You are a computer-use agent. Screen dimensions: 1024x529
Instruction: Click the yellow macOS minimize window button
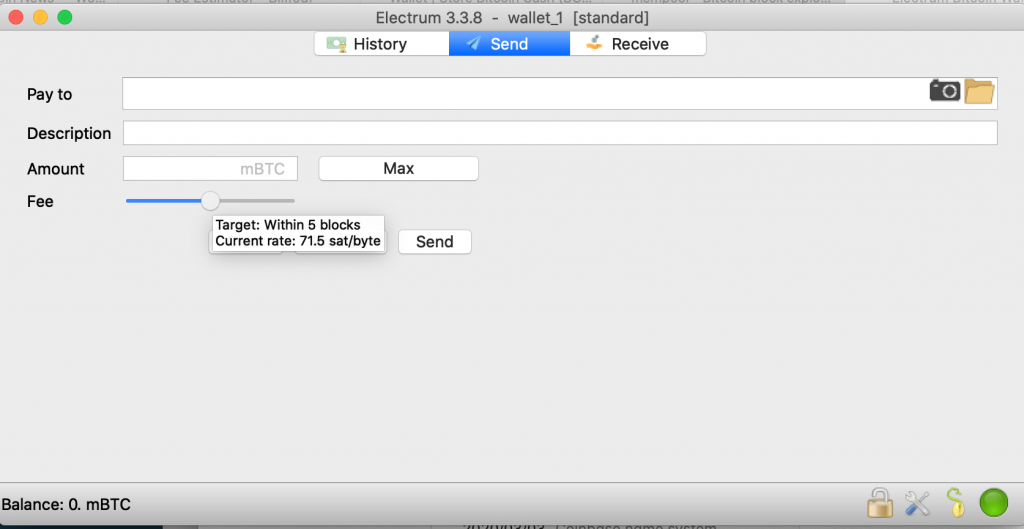(40, 18)
